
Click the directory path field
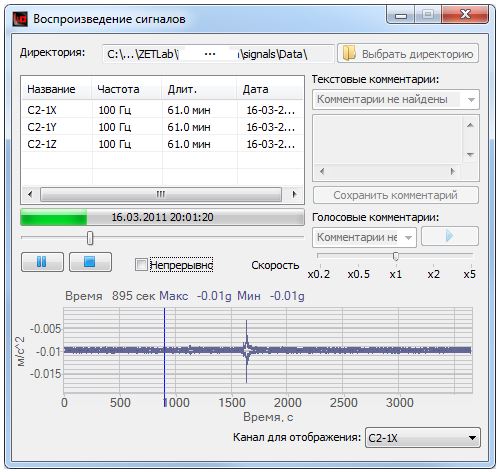point(218,54)
